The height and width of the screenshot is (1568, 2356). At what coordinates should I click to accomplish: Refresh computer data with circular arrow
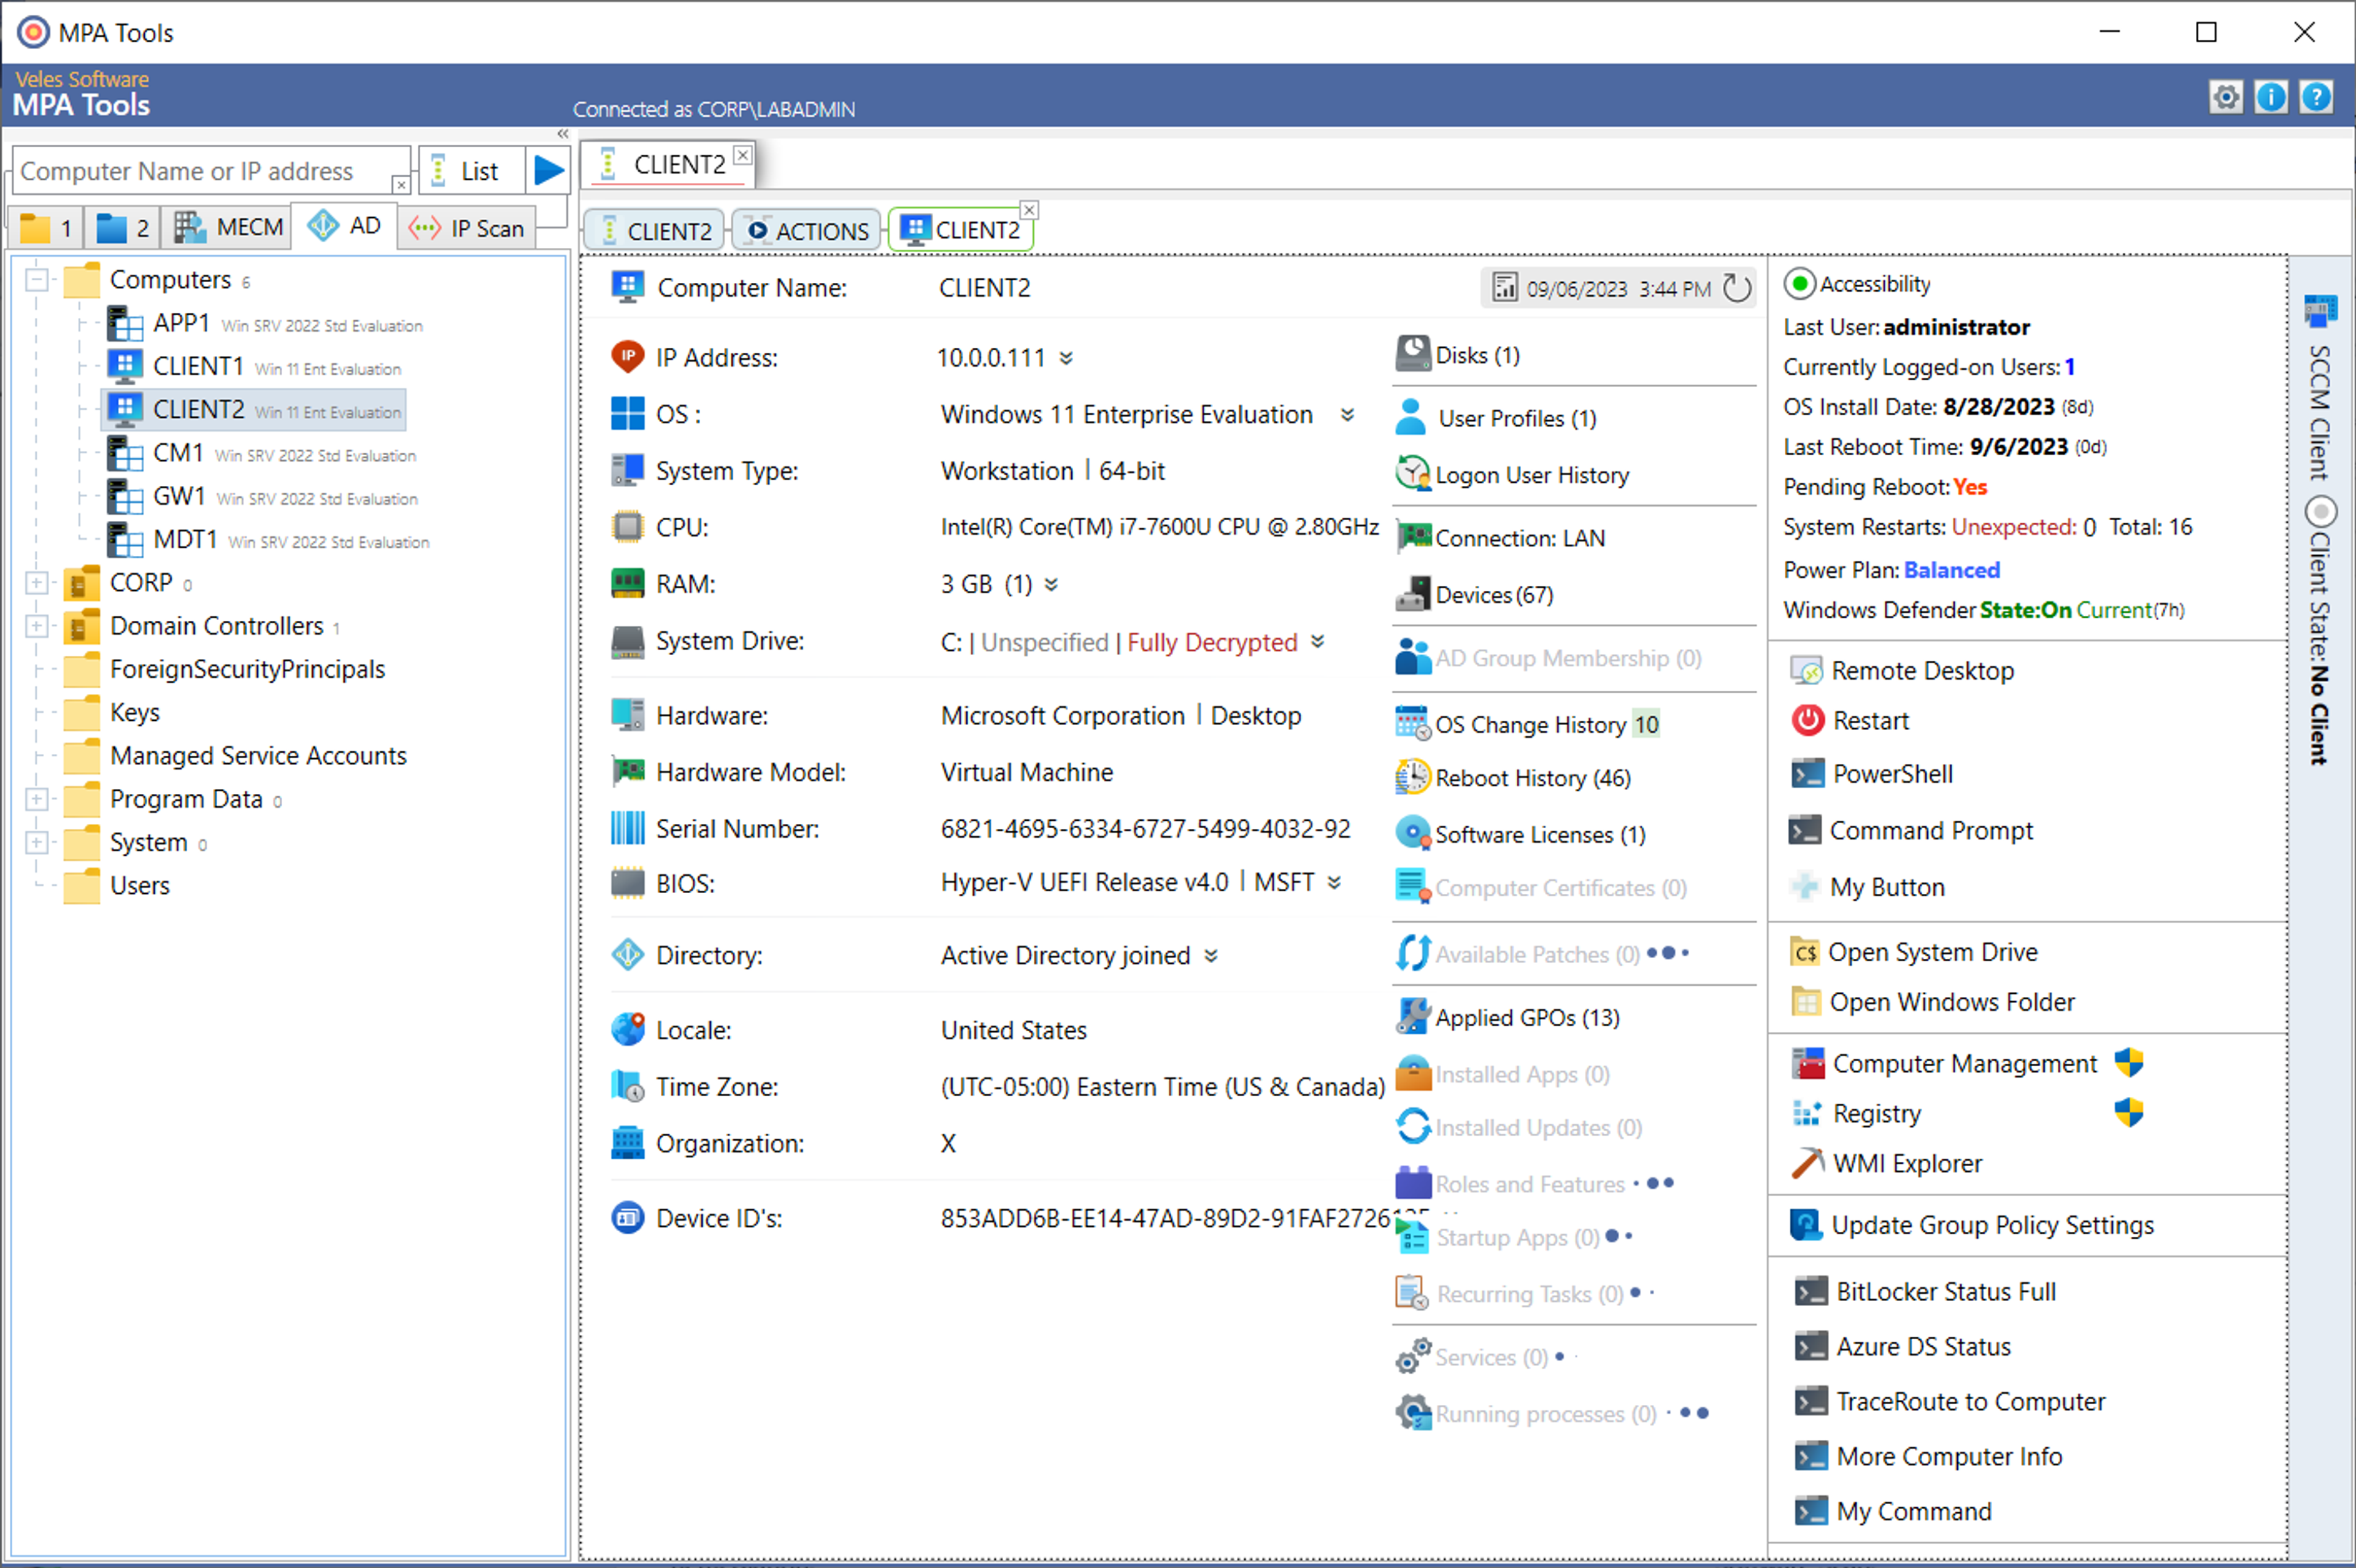[x=1738, y=288]
